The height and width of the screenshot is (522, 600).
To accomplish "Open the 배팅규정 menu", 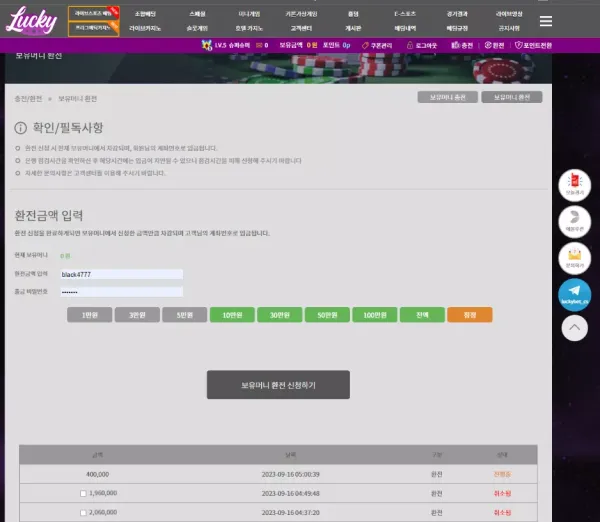I will [457, 28].
